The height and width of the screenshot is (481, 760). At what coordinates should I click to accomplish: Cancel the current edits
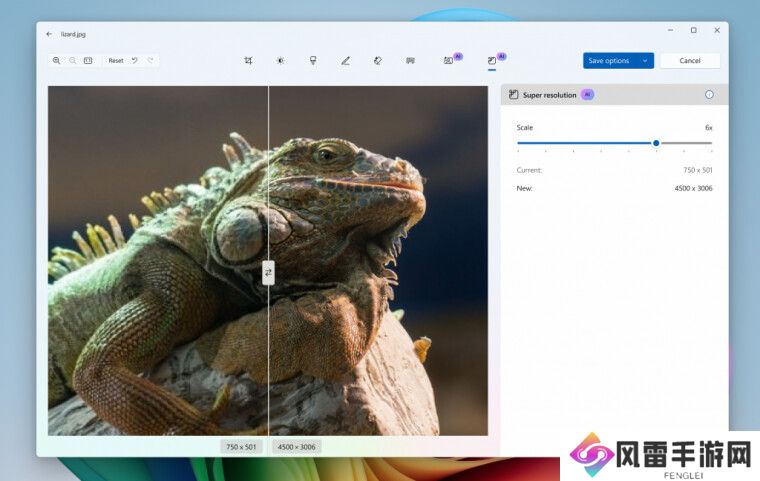coord(690,61)
